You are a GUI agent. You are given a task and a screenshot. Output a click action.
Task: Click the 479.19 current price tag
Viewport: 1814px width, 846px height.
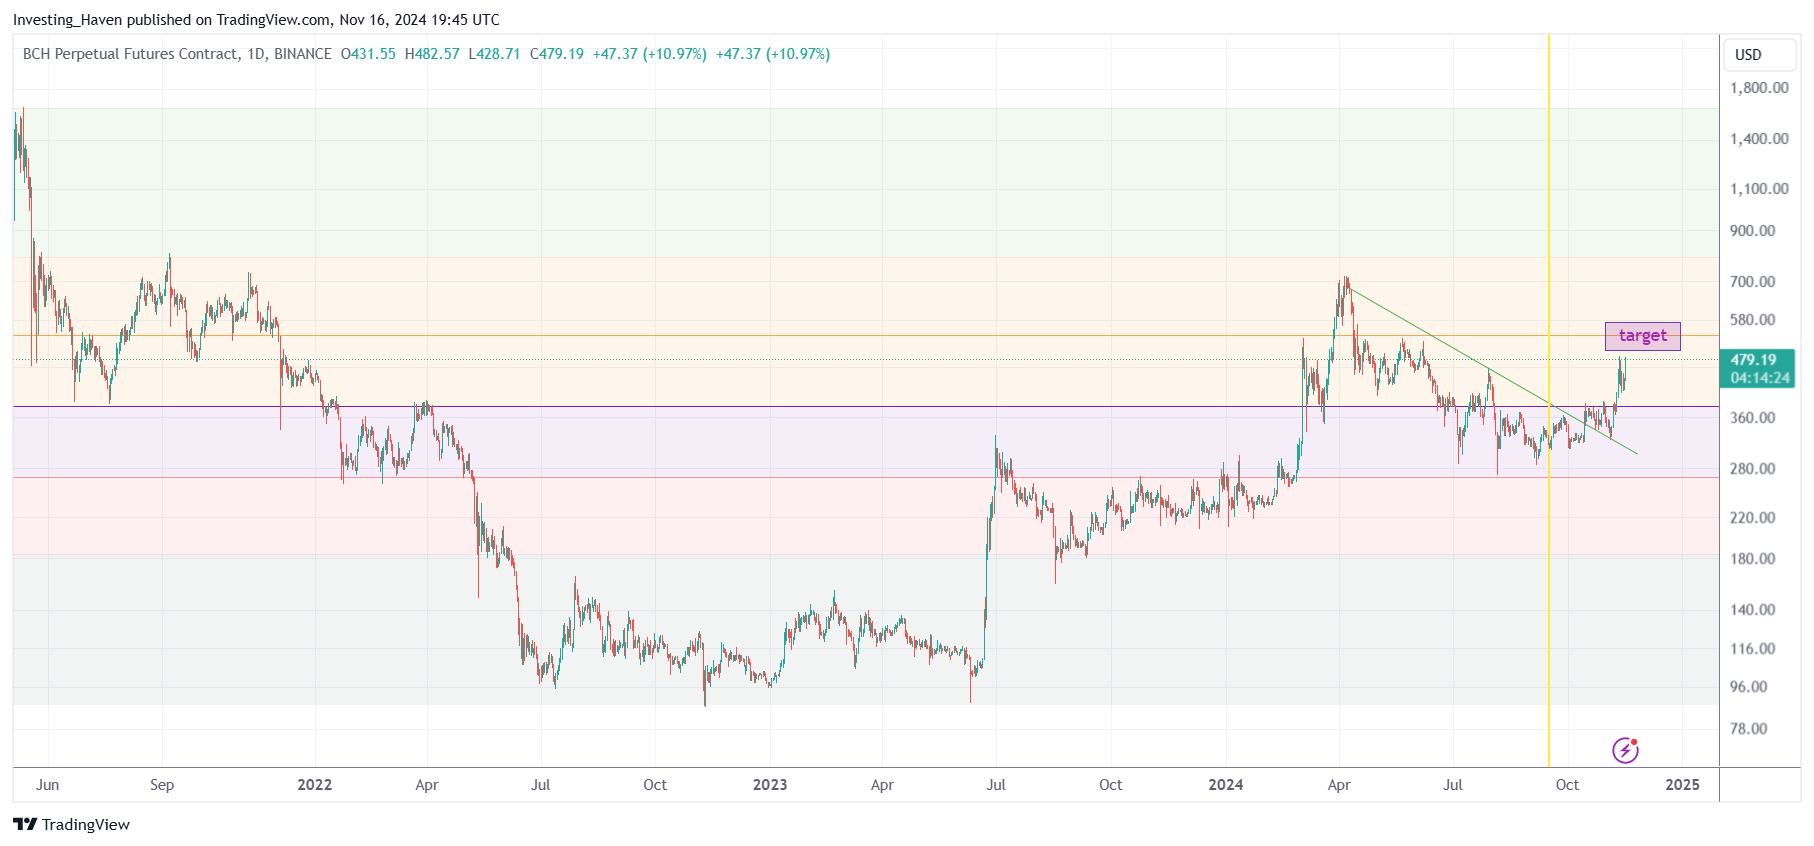pos(1753,360)
